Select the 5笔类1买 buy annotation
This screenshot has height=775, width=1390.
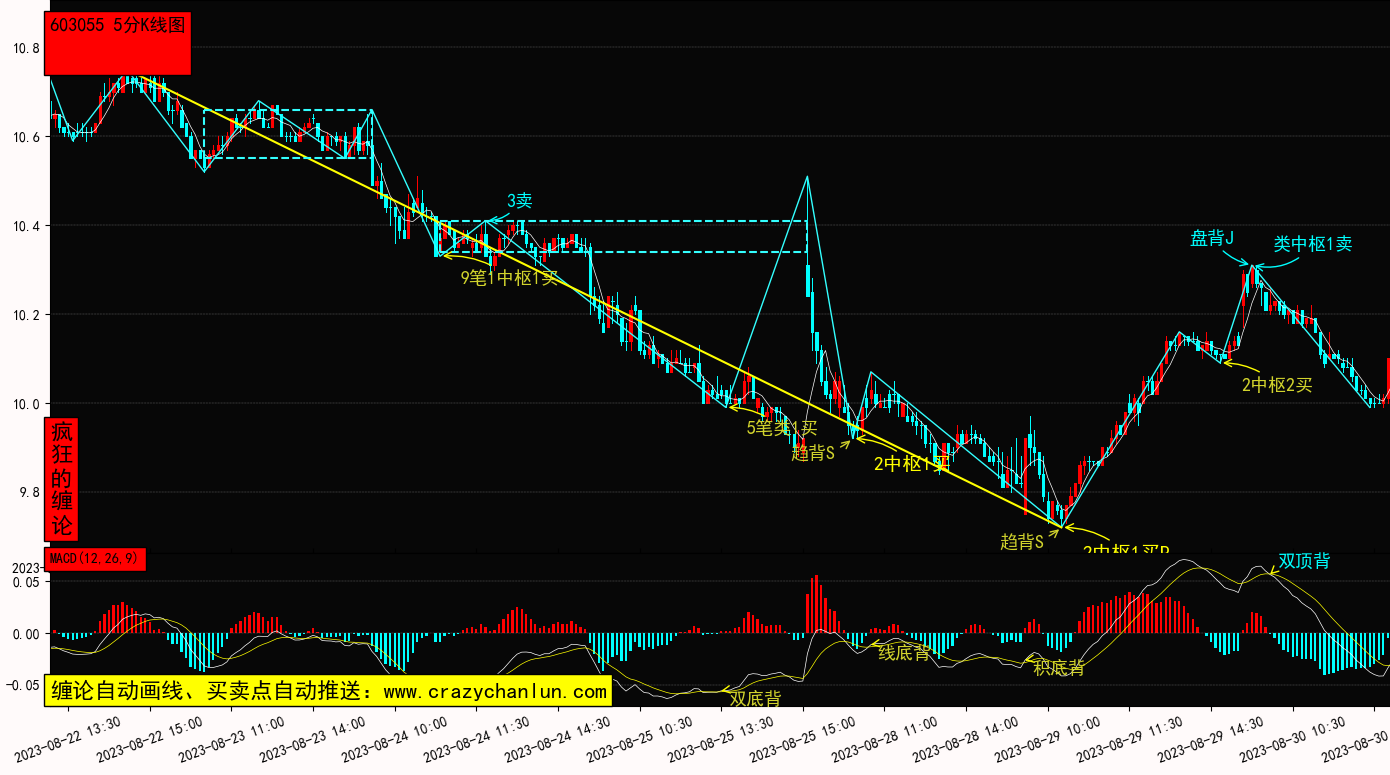(x=781, y=428)
